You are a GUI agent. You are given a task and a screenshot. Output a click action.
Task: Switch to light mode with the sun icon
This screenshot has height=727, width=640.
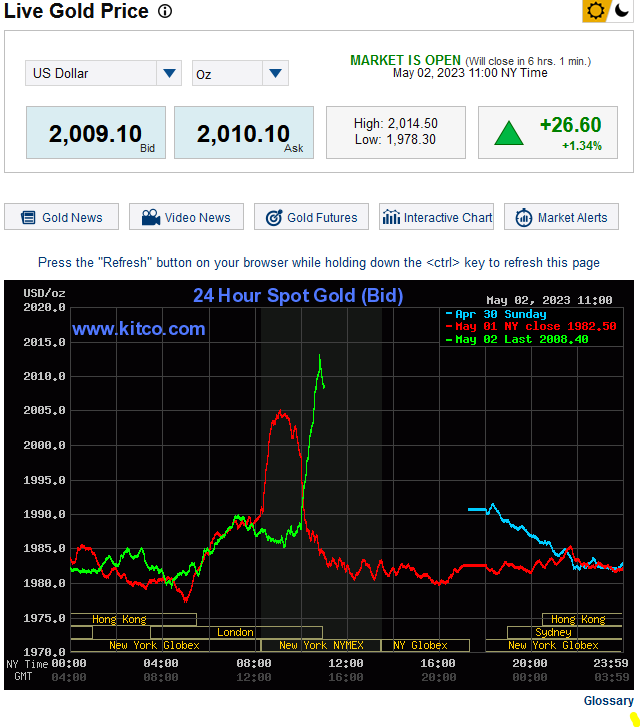pyautogui.click(x=595, y=11)
